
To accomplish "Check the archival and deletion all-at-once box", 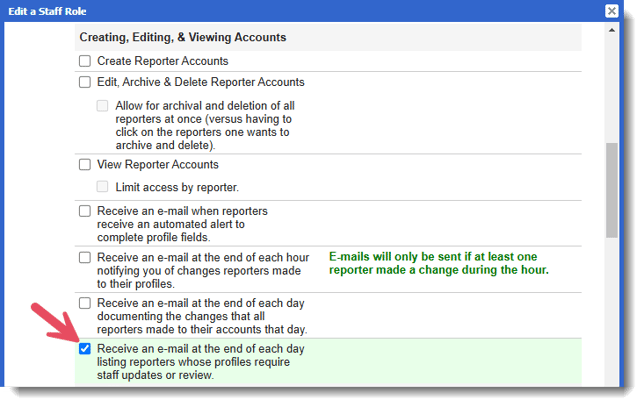I will [103, 106].
